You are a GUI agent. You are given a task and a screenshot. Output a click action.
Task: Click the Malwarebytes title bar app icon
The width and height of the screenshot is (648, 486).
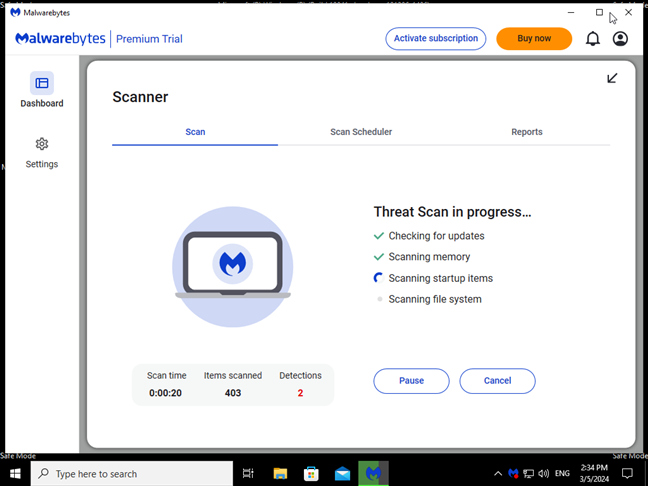15,12
